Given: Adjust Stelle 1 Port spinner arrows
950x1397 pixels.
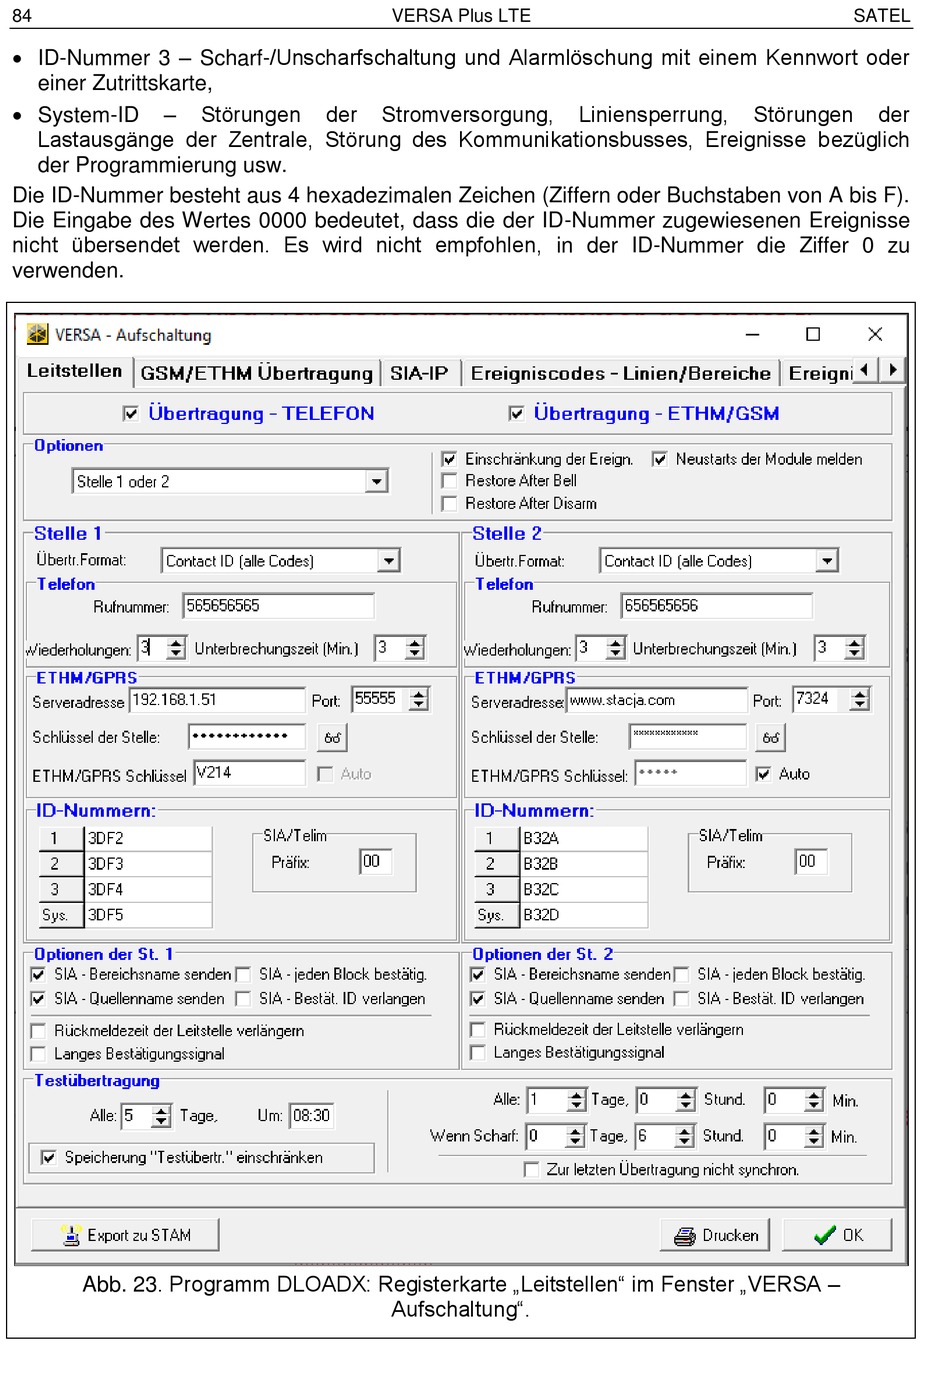Looking at the screenshot, I should pyautogui.click(x=420, y=699).
